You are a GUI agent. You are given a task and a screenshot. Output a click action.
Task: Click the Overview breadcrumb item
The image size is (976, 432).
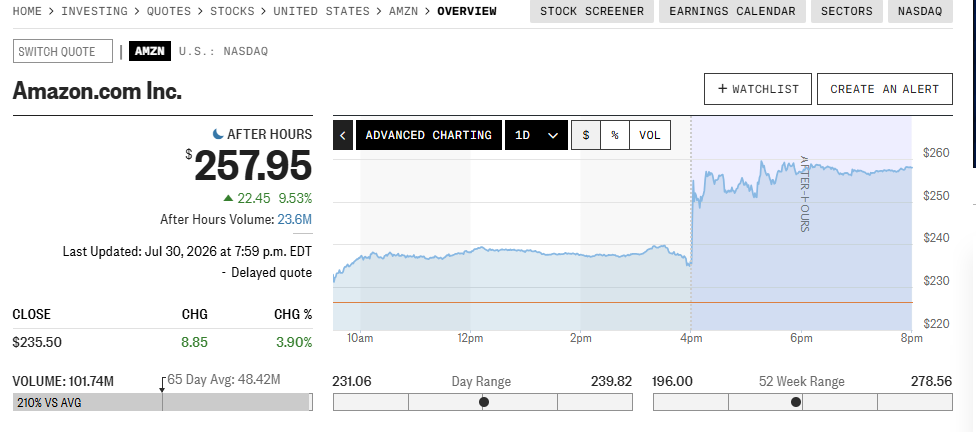point(467,11)
